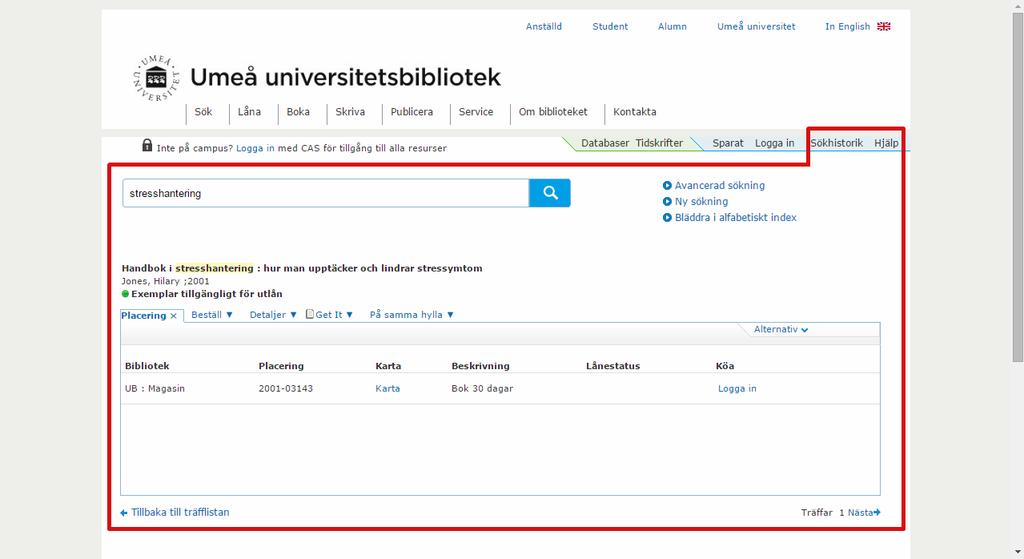The width and height of the screenshot is (1024, 559).
Task: Click the Lånestatus column header
Action: tap(613, 366)
